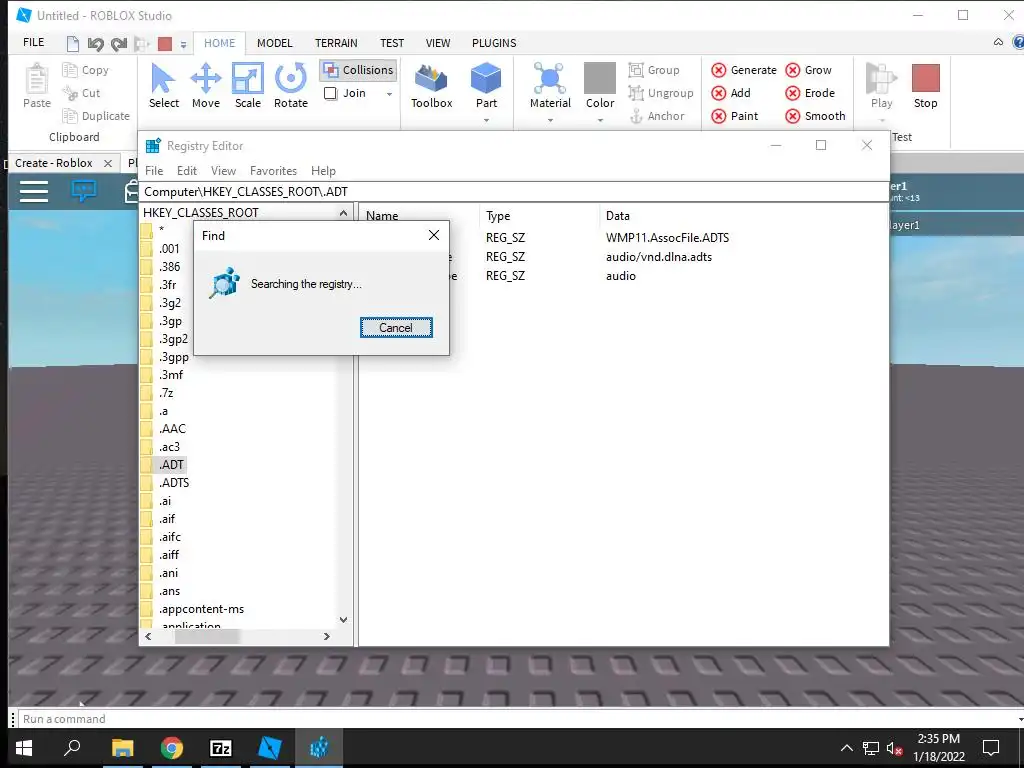Select the .appcontent-ms registry key
Viewport: 1024px width, 768px height.
(x=201, y=609)
